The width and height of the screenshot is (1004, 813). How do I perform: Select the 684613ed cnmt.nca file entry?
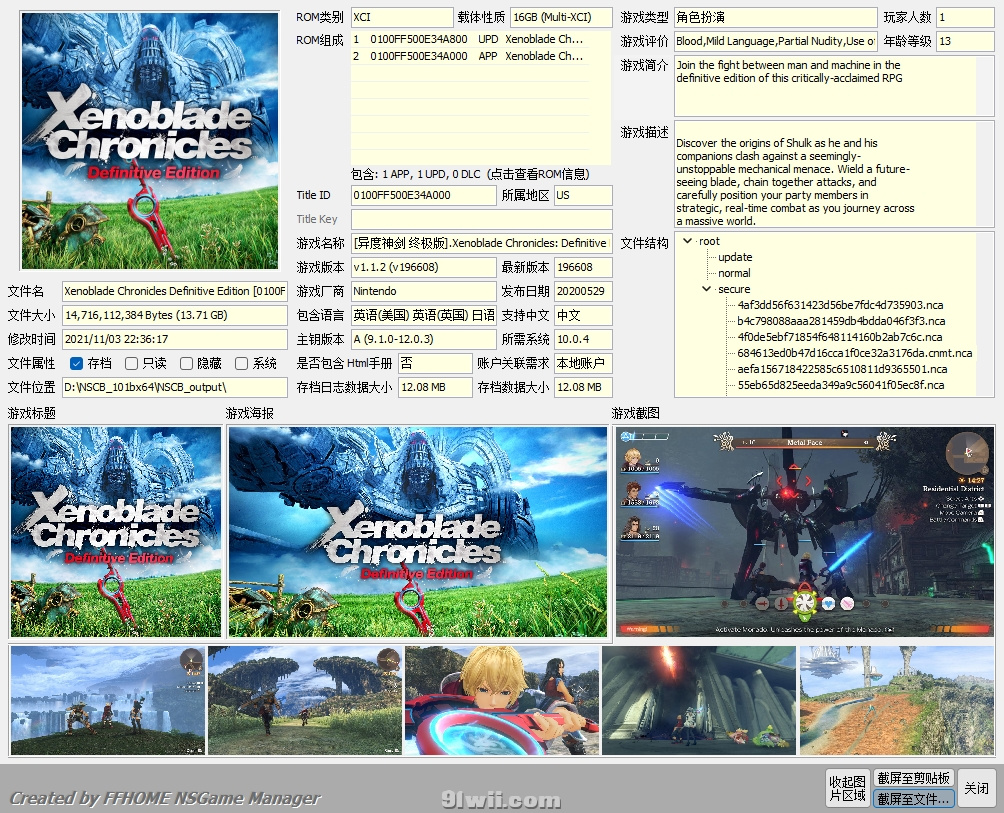point(854,353)
